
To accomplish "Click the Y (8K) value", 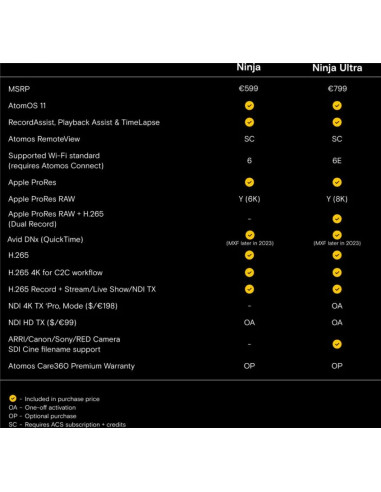I will (x=337, y=199).
